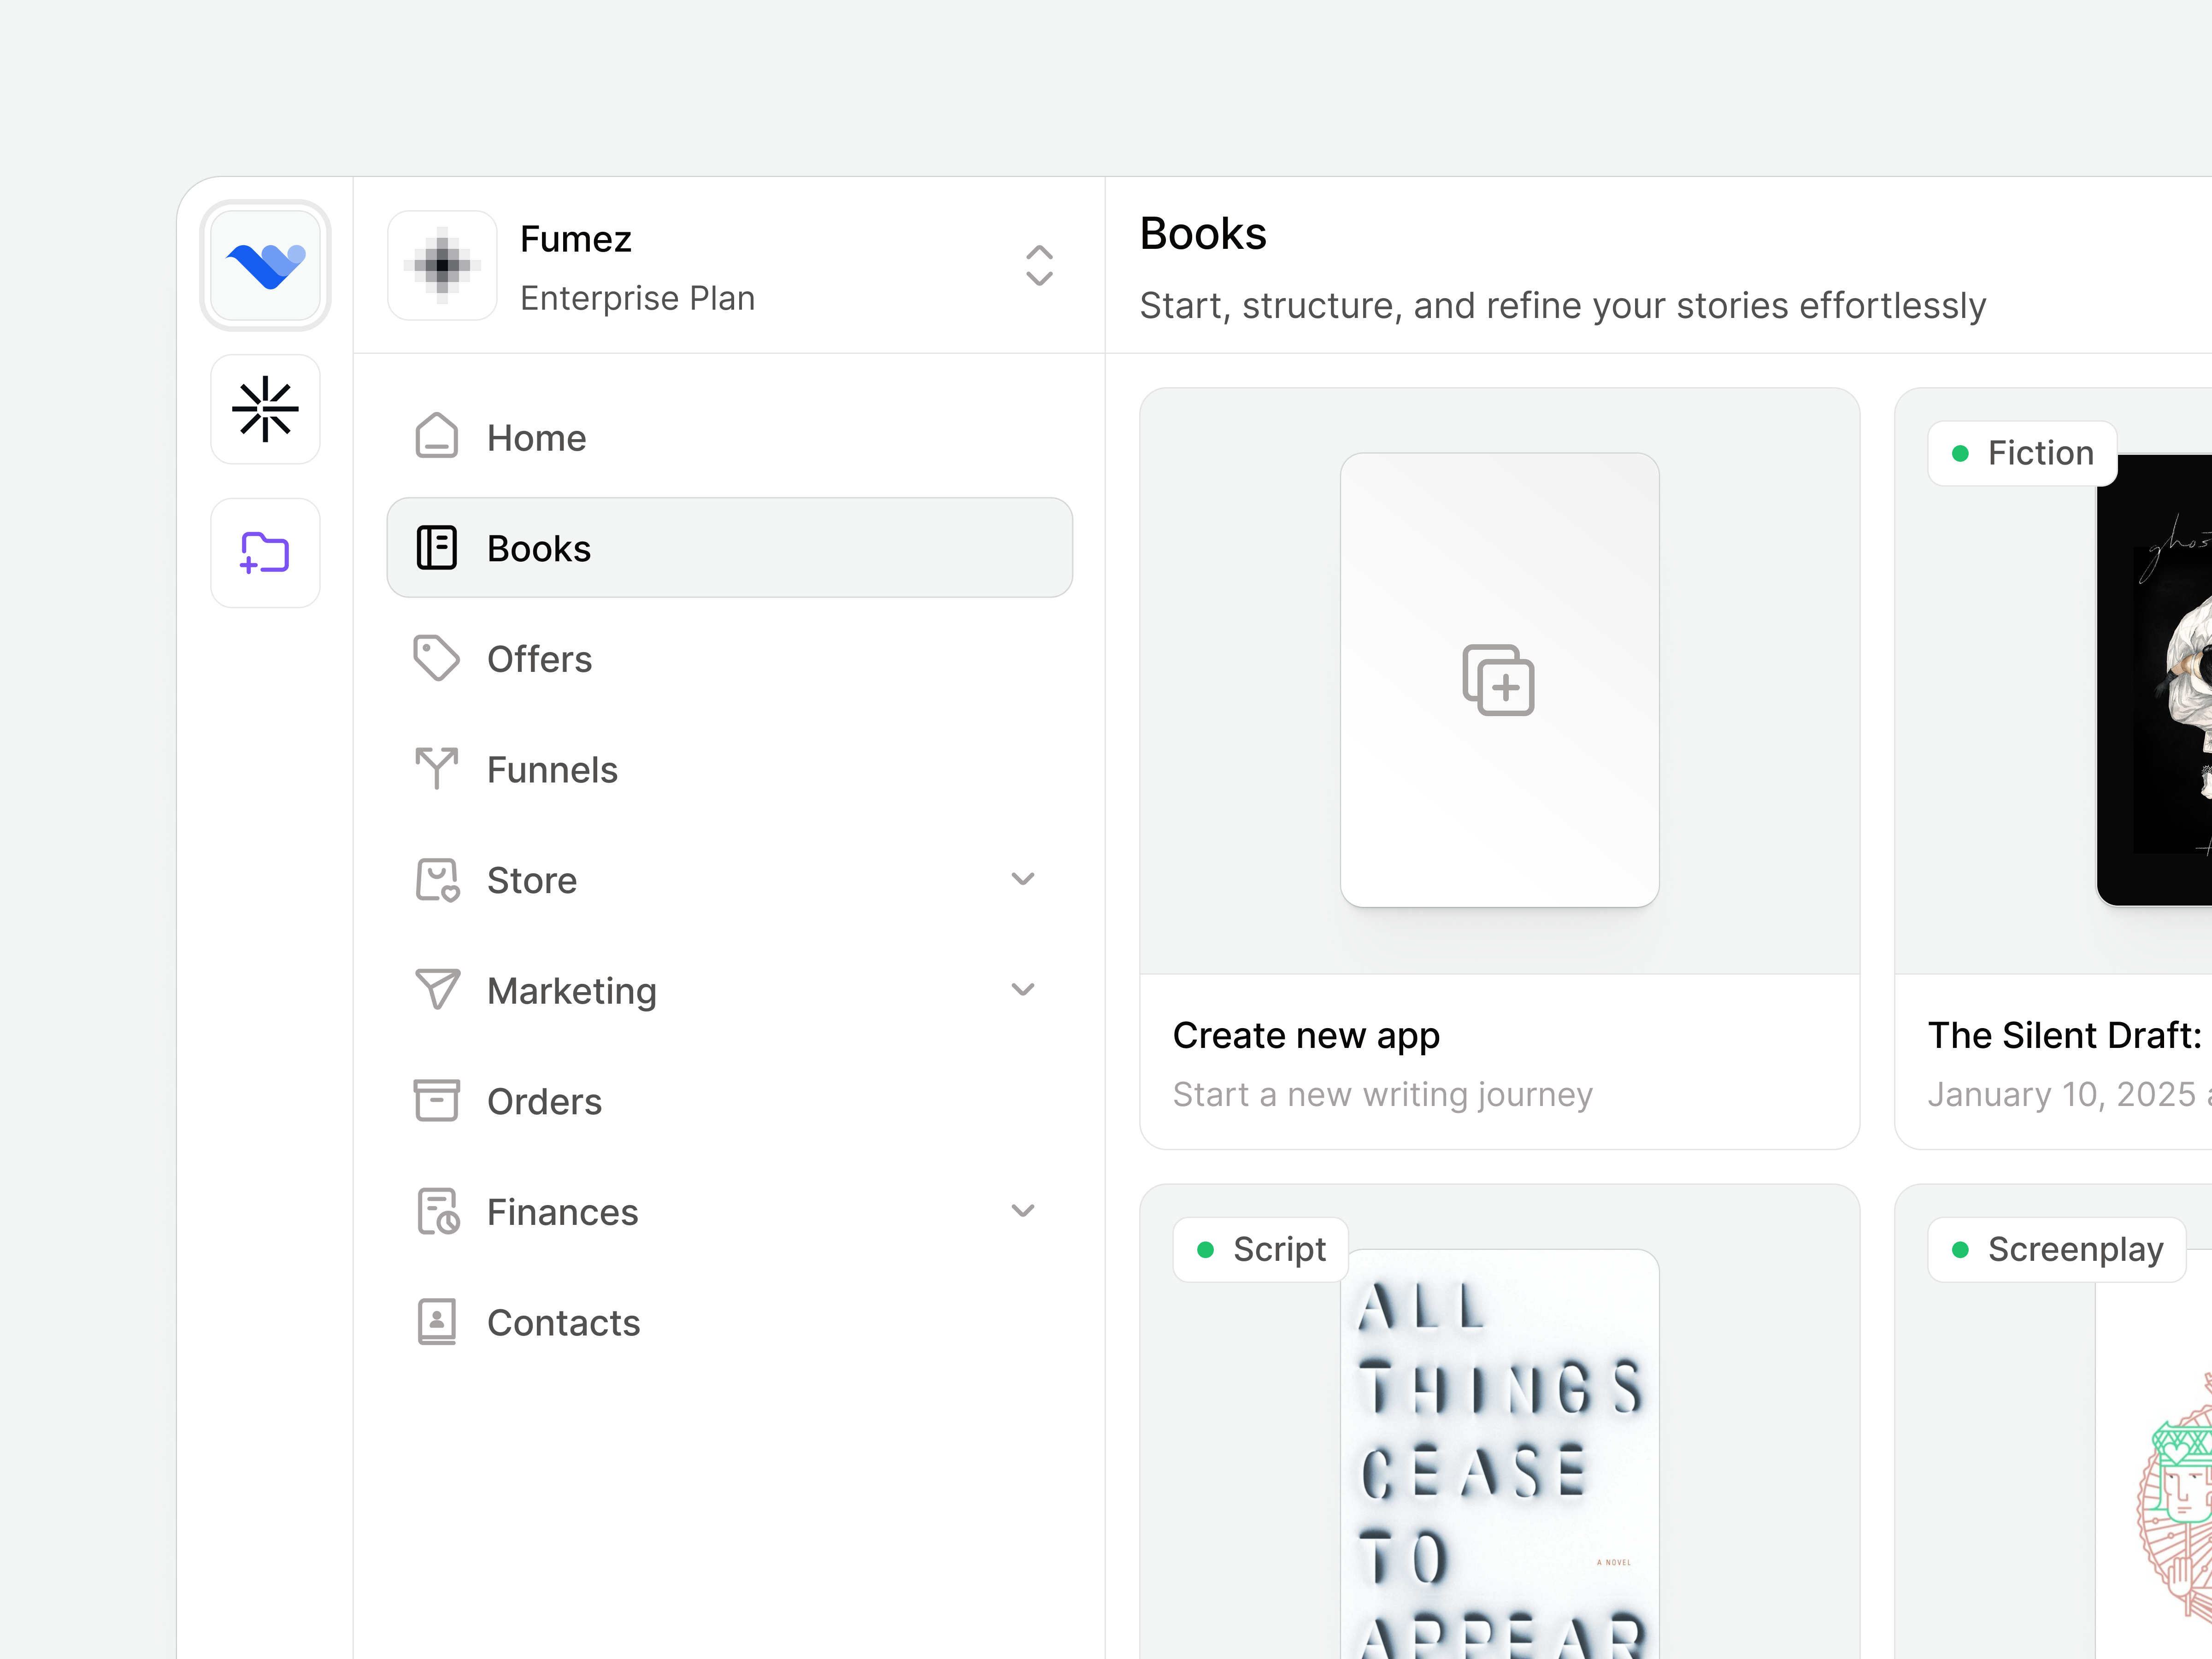Select the wave-logo workspace icon
Viewport: 2212px width, 1659px height.
(x=265, y=265)
